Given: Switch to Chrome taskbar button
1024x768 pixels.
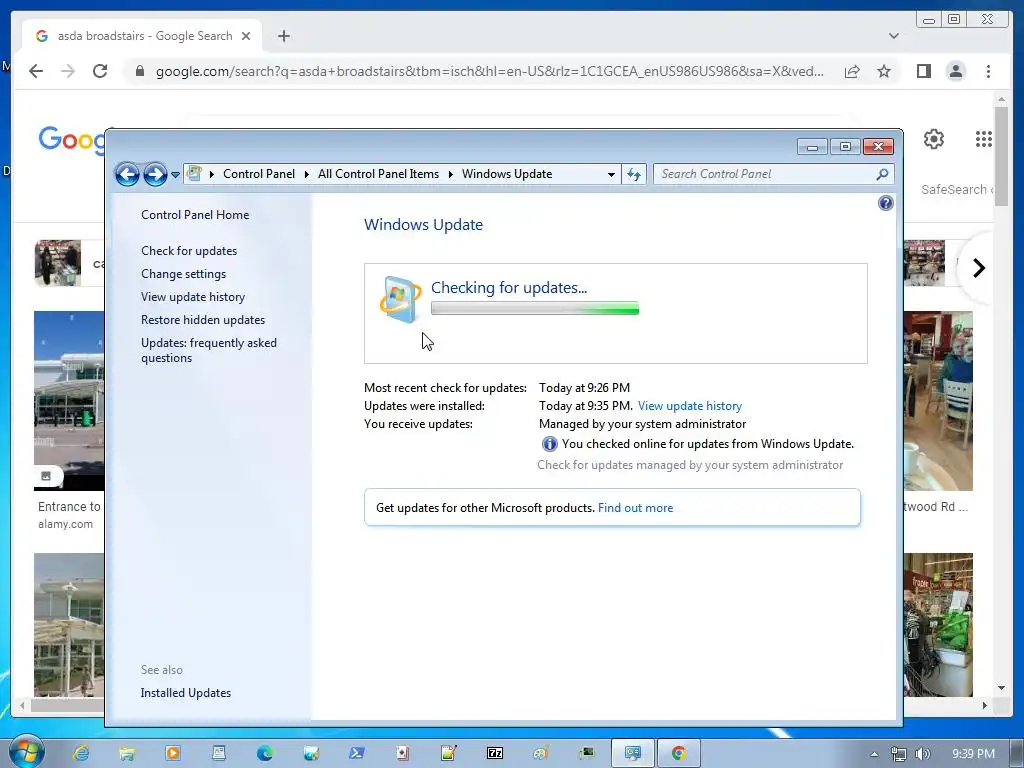Looking at the screenshot, I should [678, 753].
